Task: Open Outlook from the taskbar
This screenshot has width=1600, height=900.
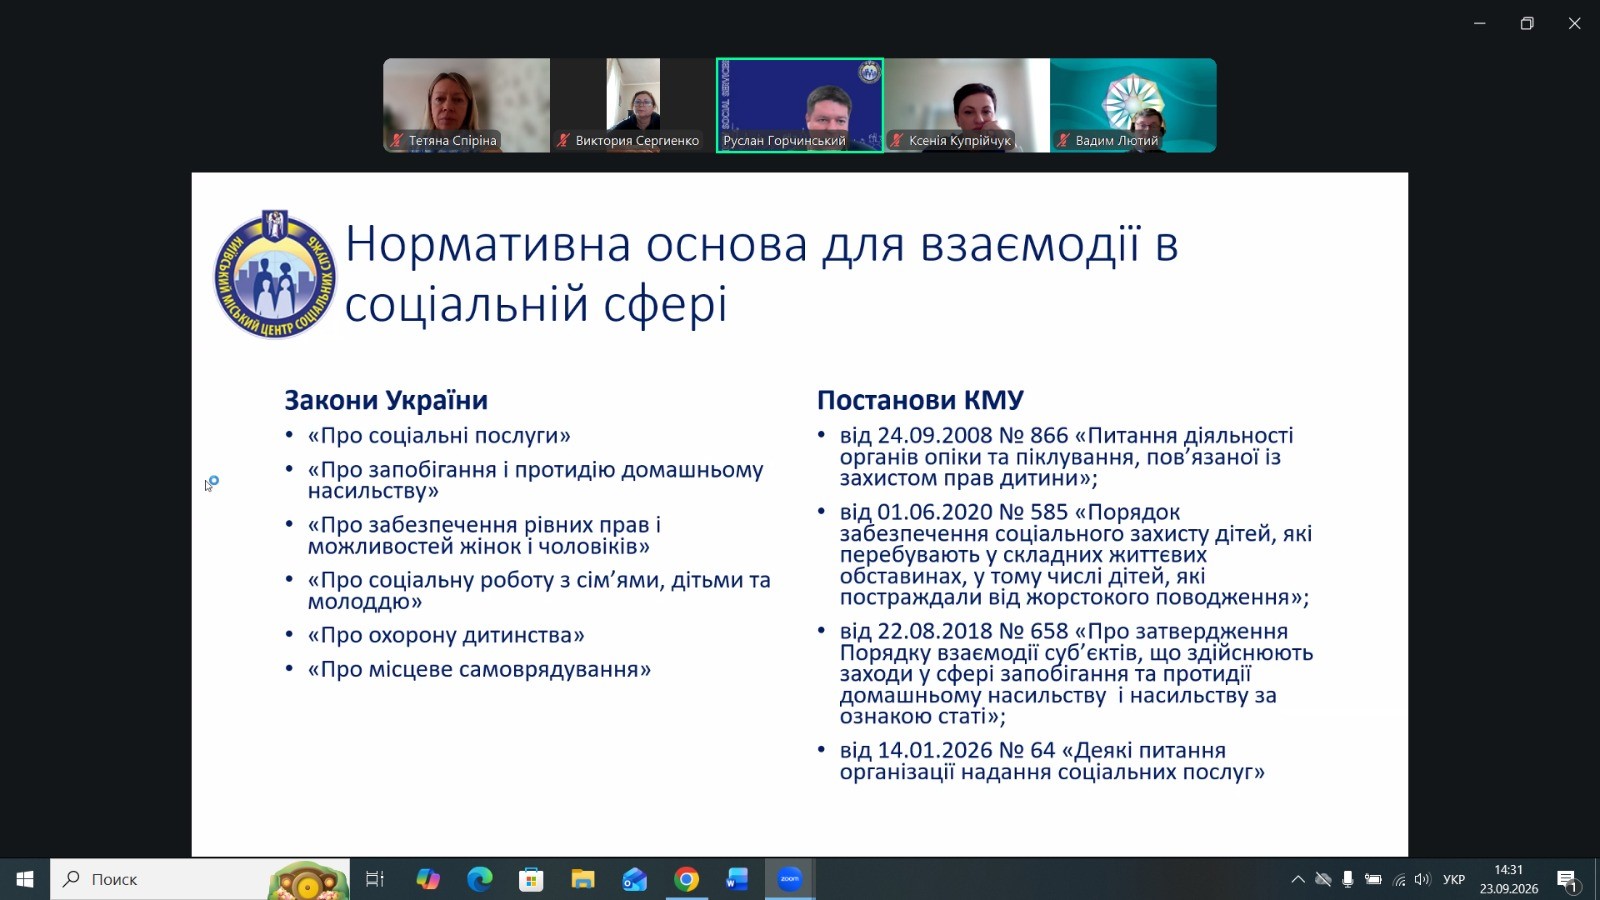Action: click(x=634, y=879)
